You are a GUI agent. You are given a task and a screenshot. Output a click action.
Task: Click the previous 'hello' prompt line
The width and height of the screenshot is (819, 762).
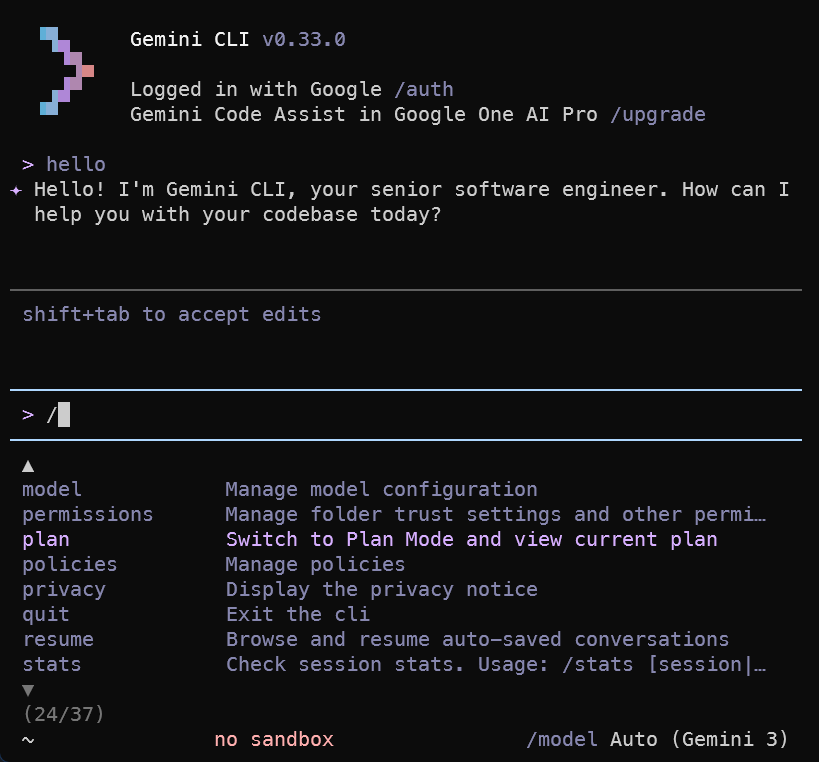click(75, 164)
